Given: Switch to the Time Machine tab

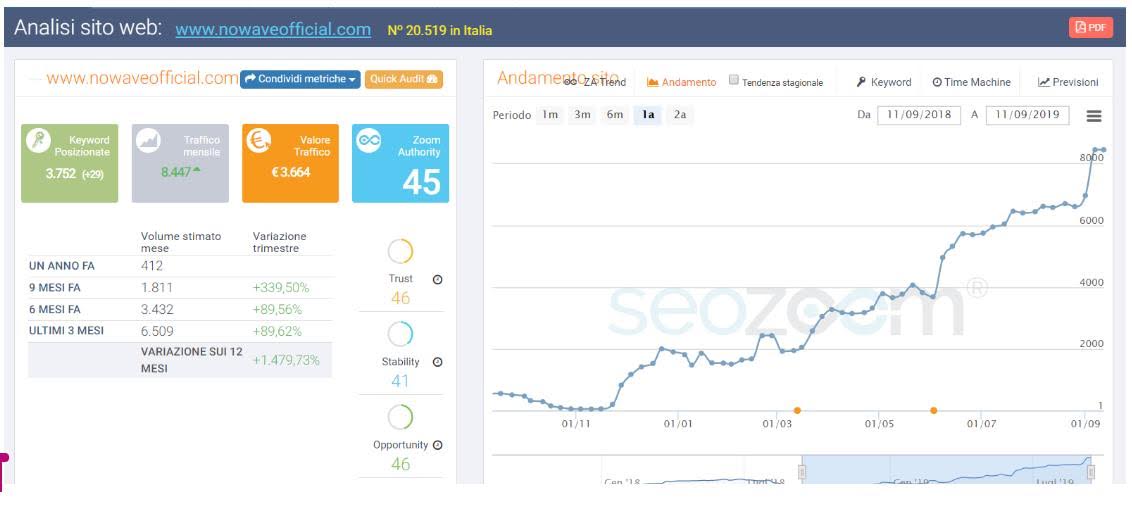Looking at the screenshot, I should (x=971, y=82).
